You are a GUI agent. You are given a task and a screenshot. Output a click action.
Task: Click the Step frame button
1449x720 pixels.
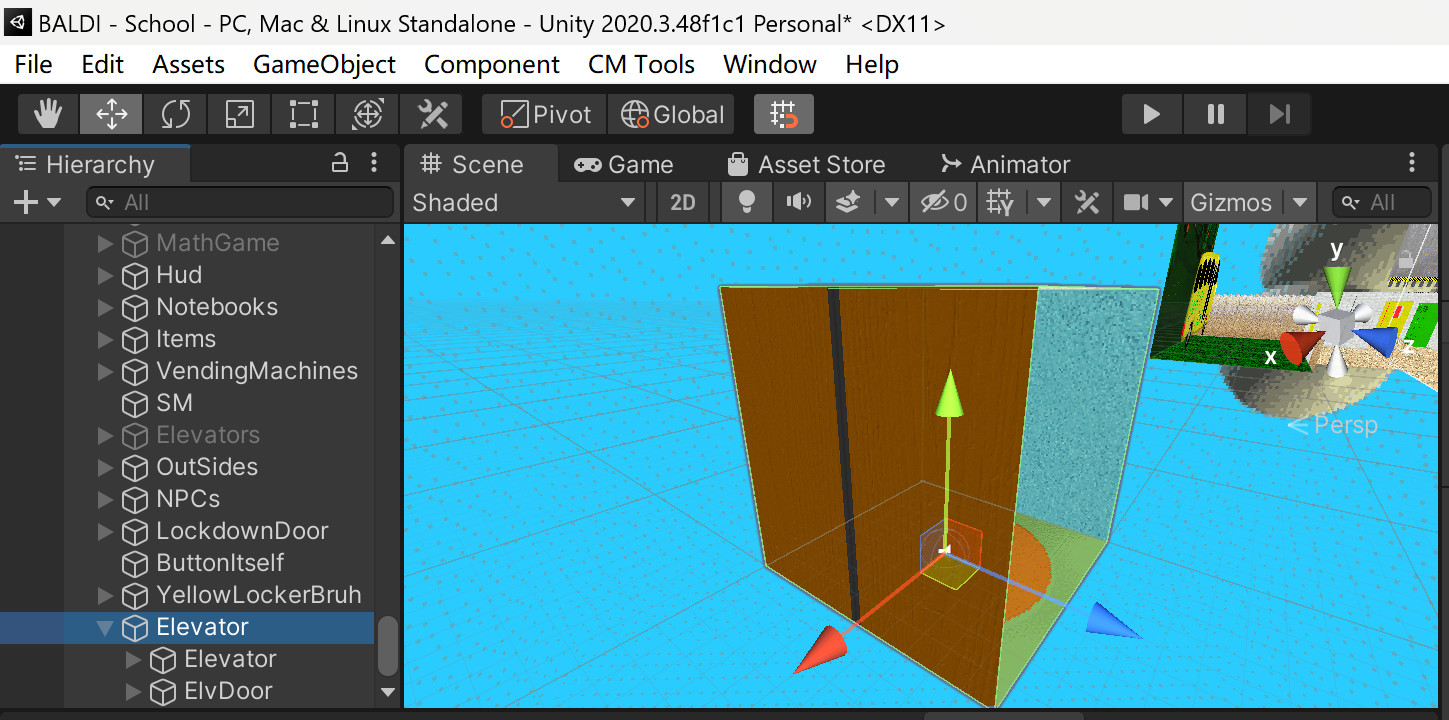click(x=1279, y=114)
